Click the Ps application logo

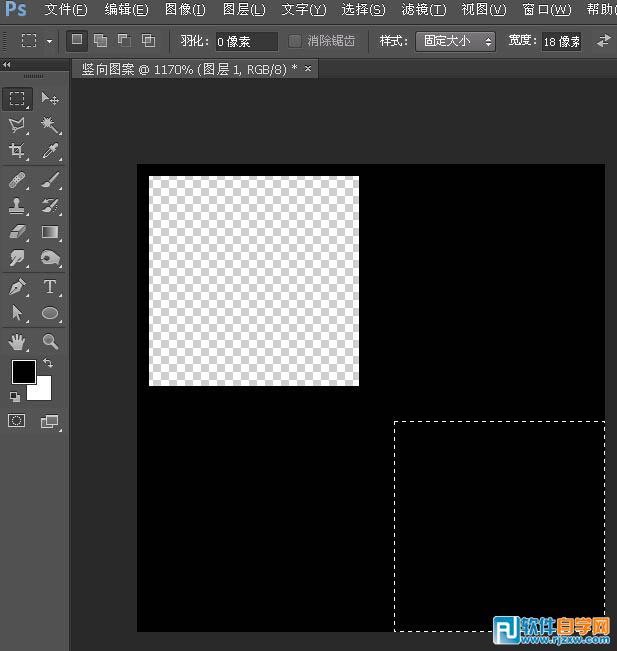point(16,8)
